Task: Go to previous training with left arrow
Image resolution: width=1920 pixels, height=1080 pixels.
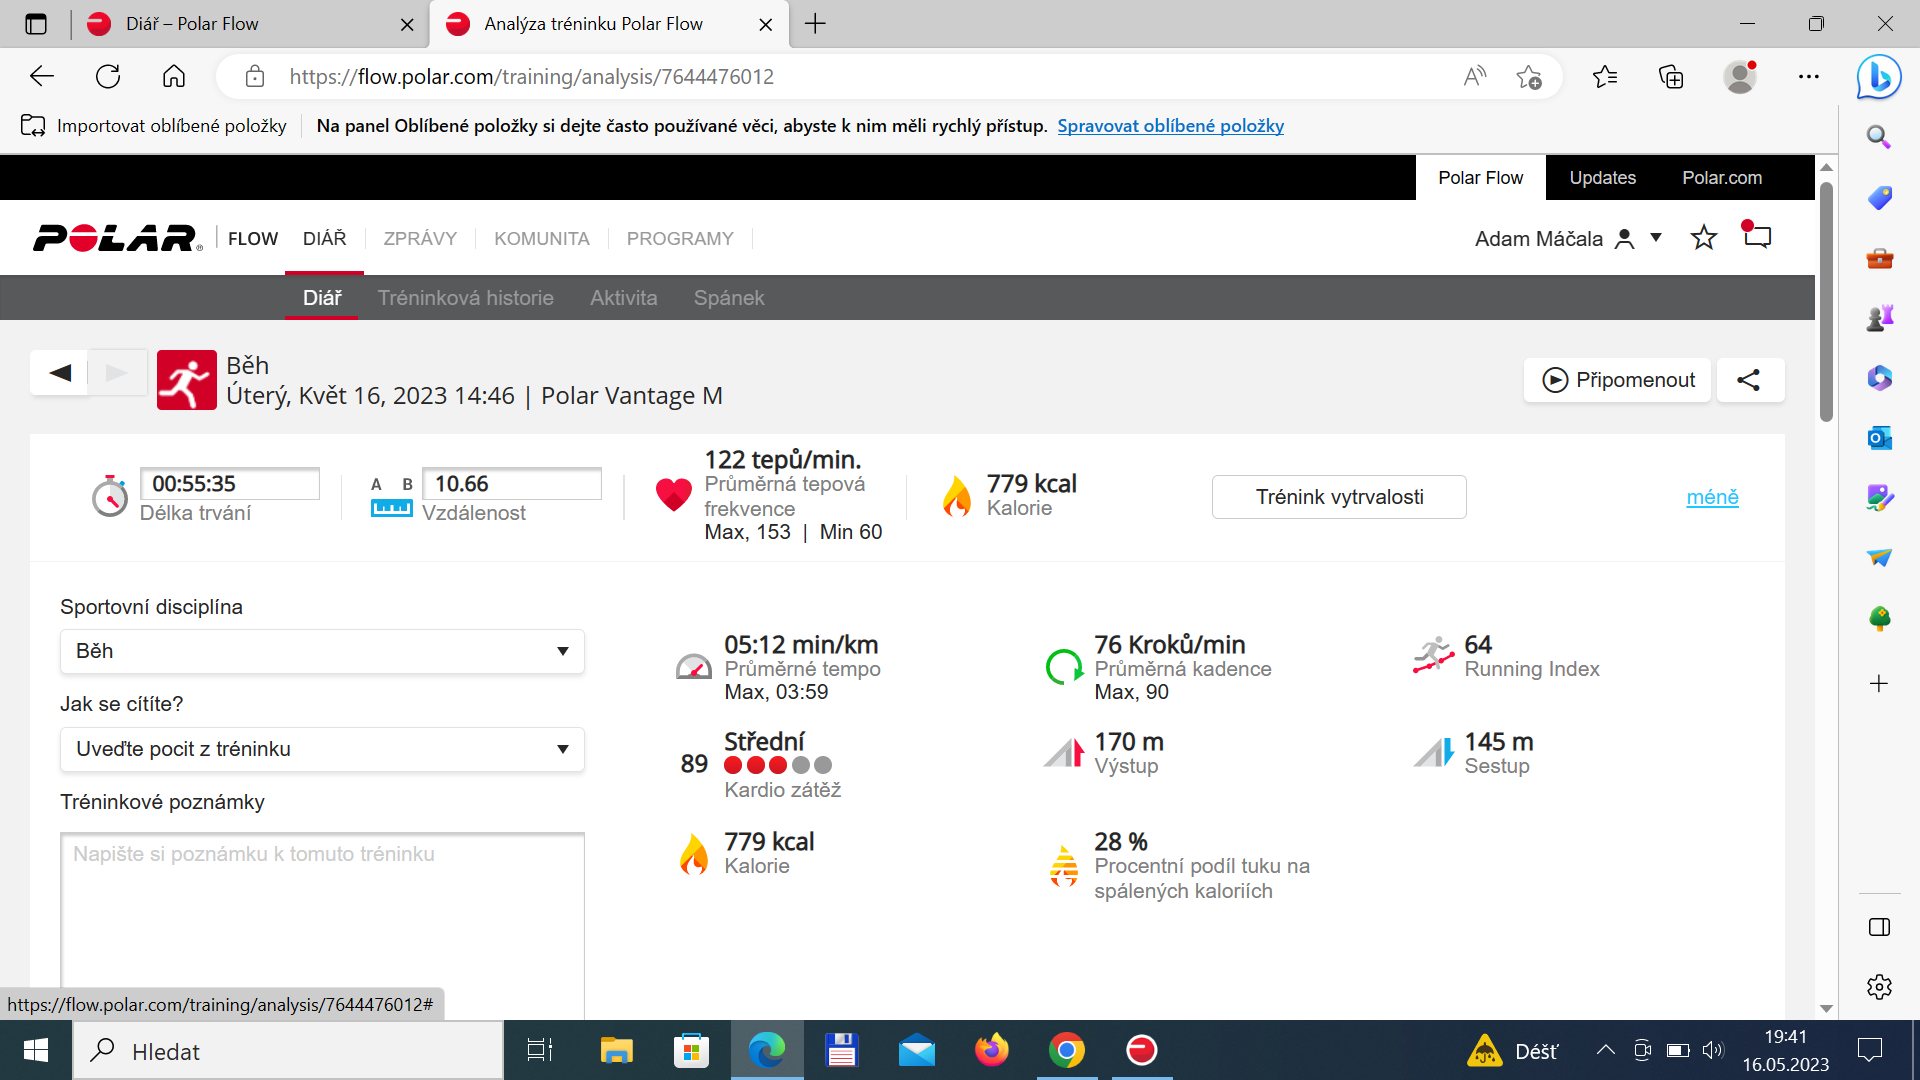Action: click(60, 373)
